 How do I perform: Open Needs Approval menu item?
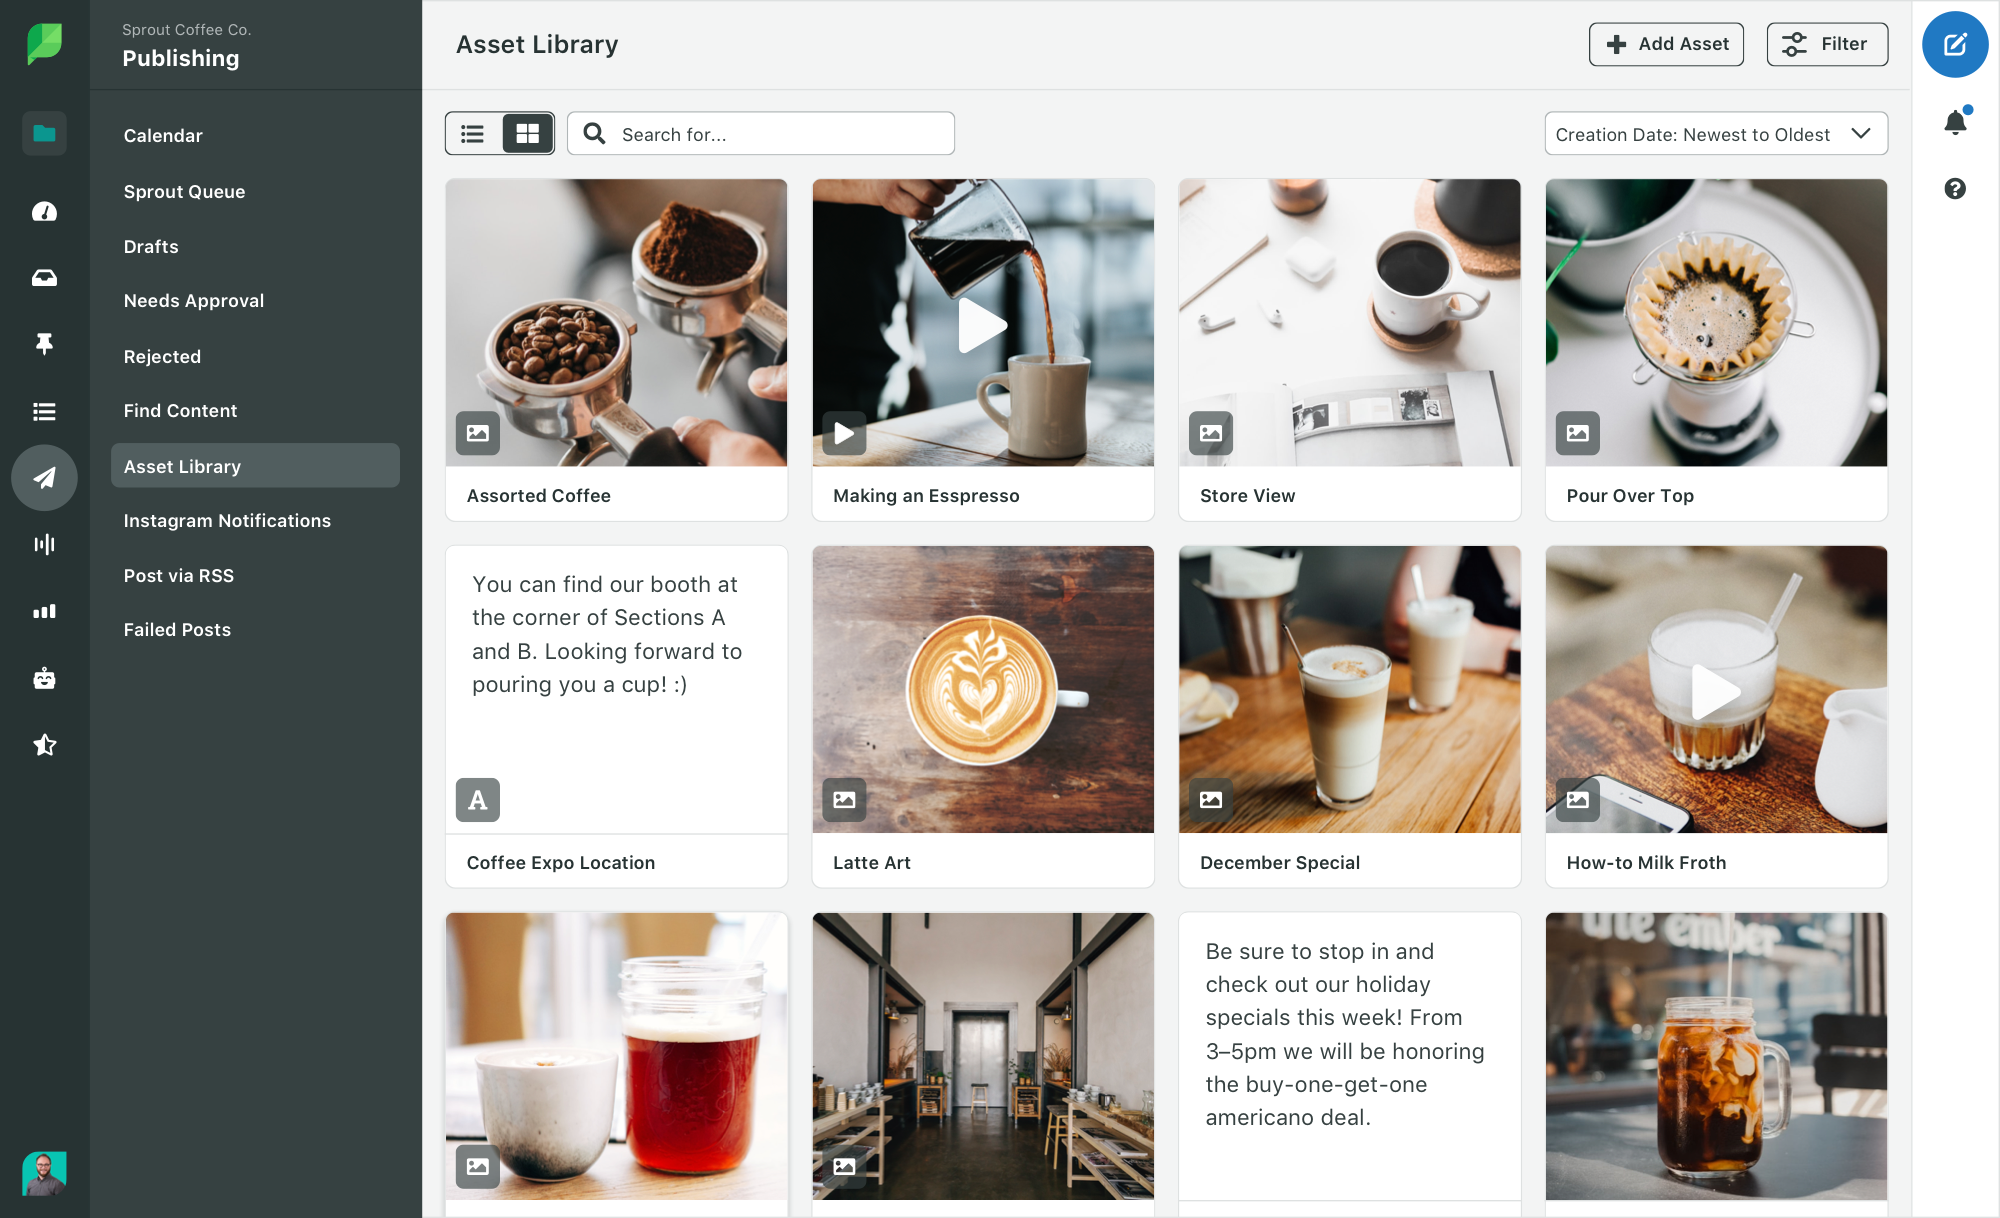(193, 300)
